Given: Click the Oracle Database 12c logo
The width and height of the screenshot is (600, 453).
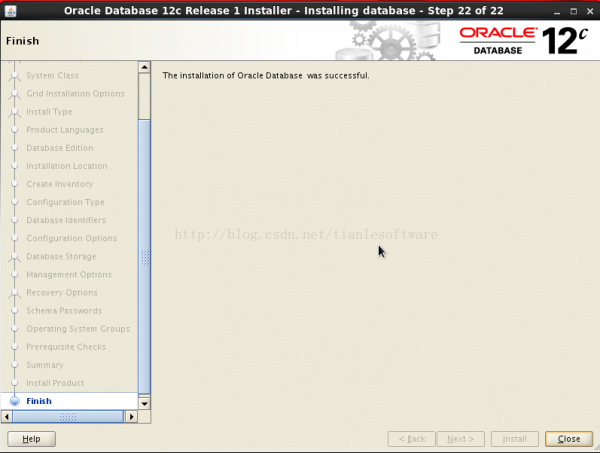Looking at the screenshot, I should 523,41.
